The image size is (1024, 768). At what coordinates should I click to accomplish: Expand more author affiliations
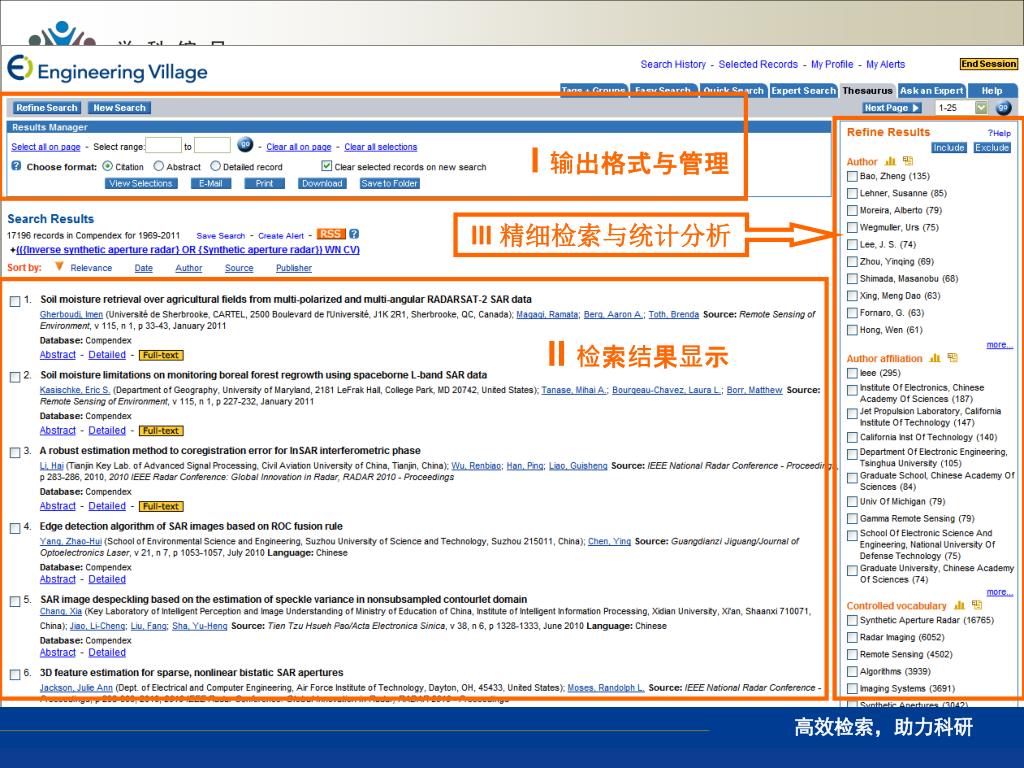pyautogui.click(x=999, y=592)
